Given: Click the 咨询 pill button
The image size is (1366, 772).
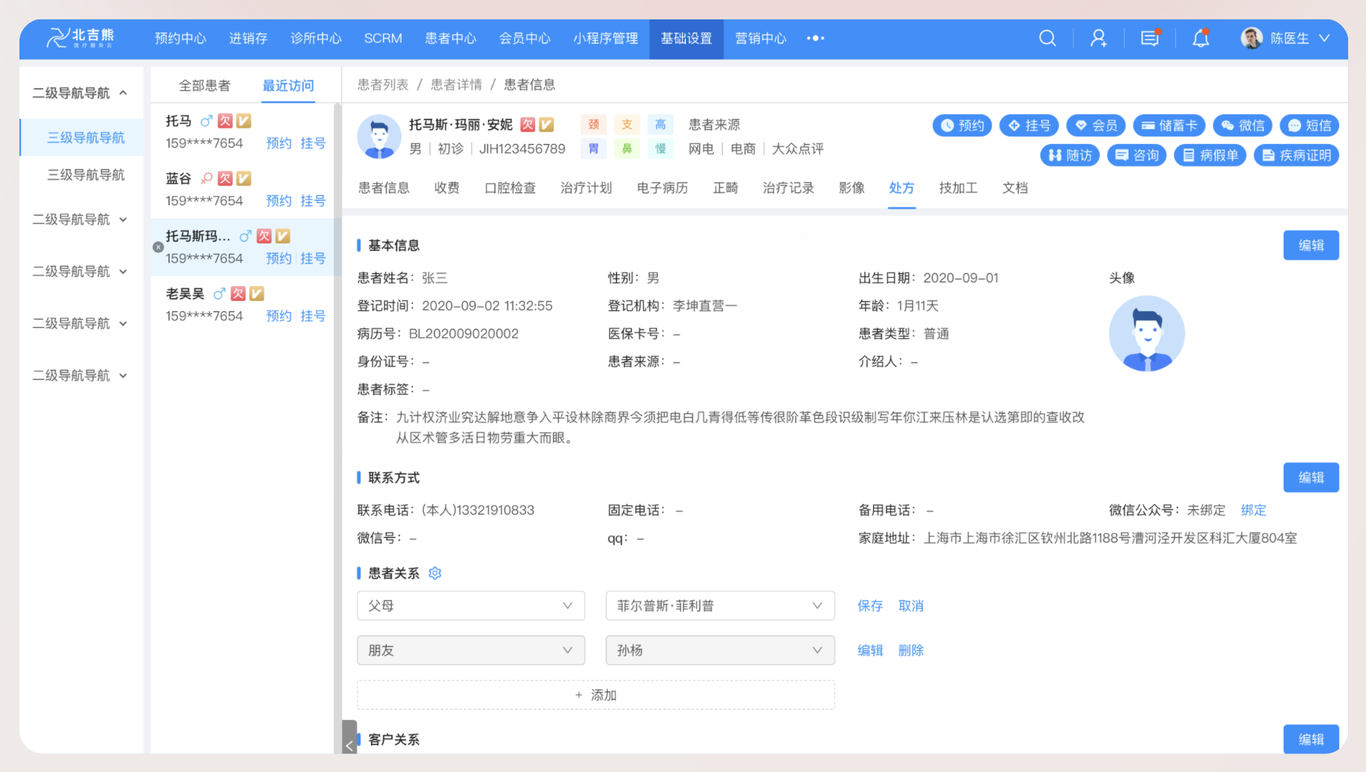Looking at the screenshot, I should [x=1137, y=155].
